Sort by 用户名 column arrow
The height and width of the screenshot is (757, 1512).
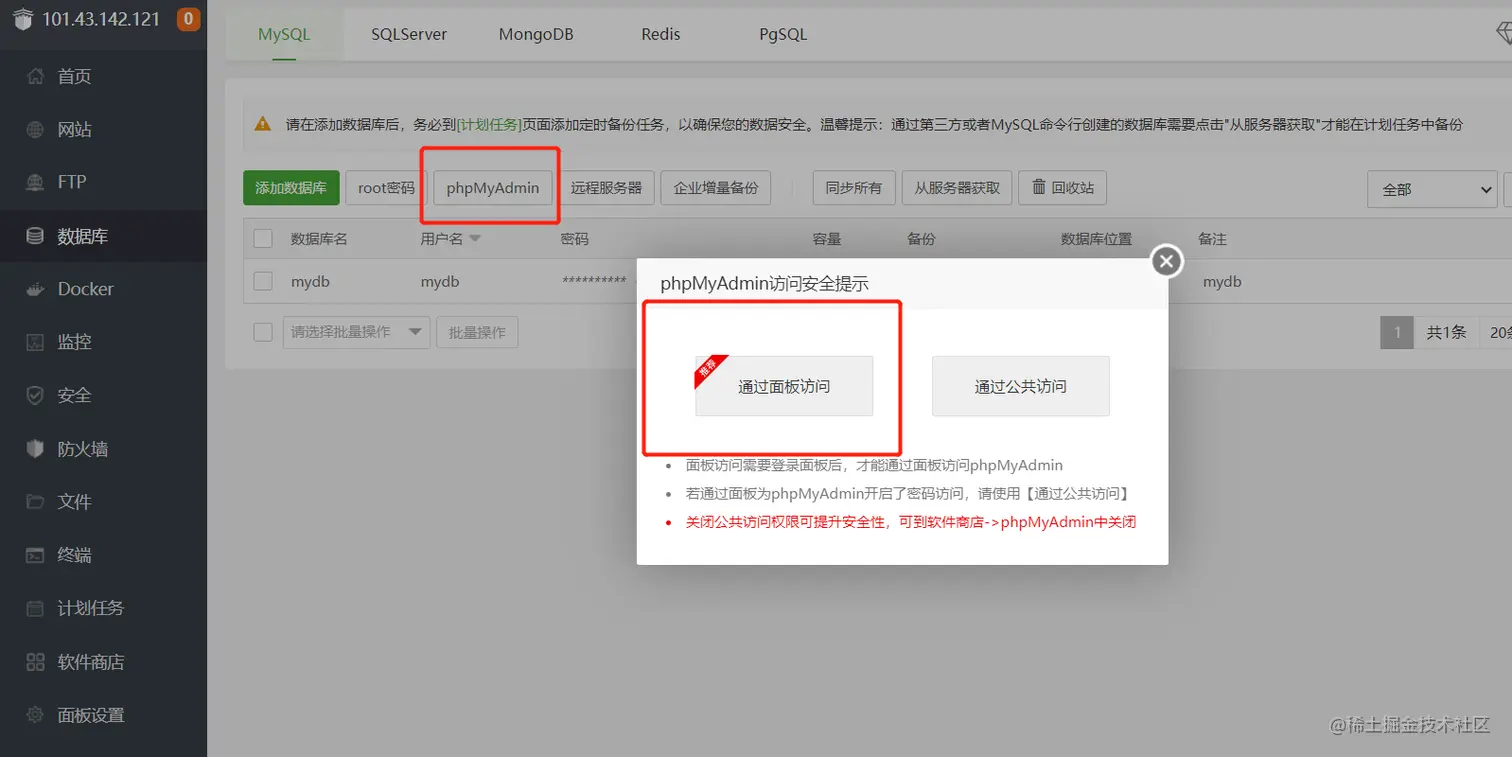(475, 239)
